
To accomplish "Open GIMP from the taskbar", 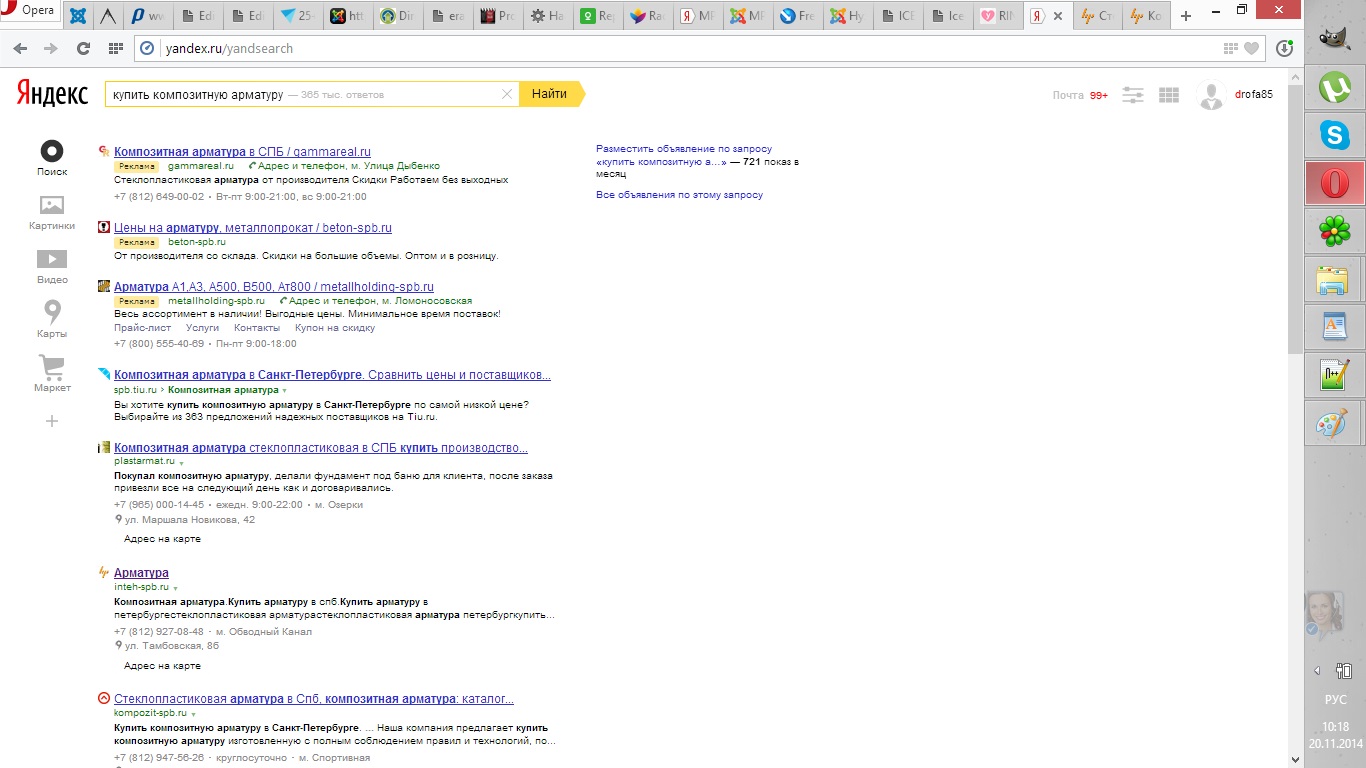I will point(1334,40).
